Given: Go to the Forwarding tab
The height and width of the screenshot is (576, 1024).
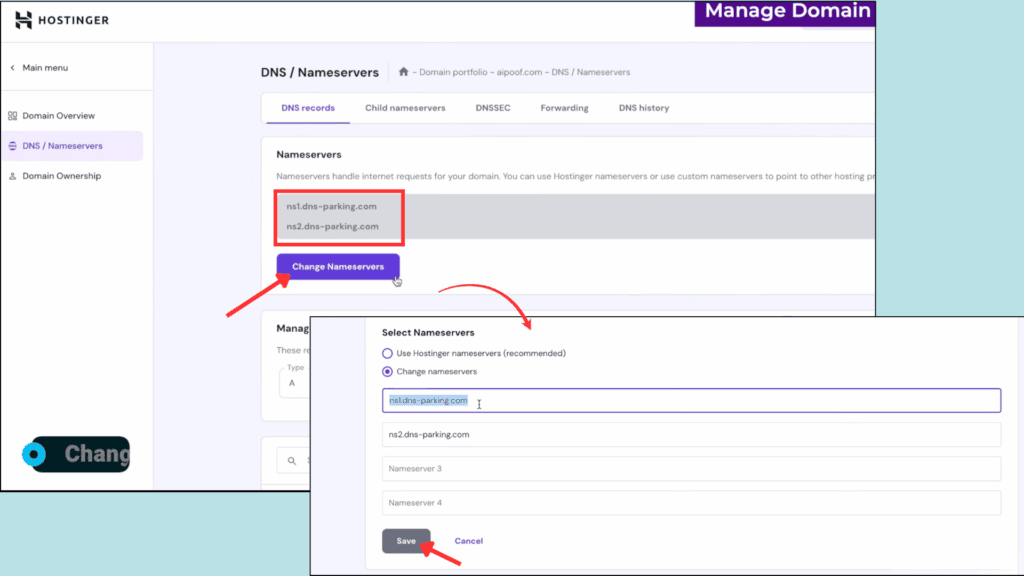Looking at the screenshot, I should click(x=564, y=108).
